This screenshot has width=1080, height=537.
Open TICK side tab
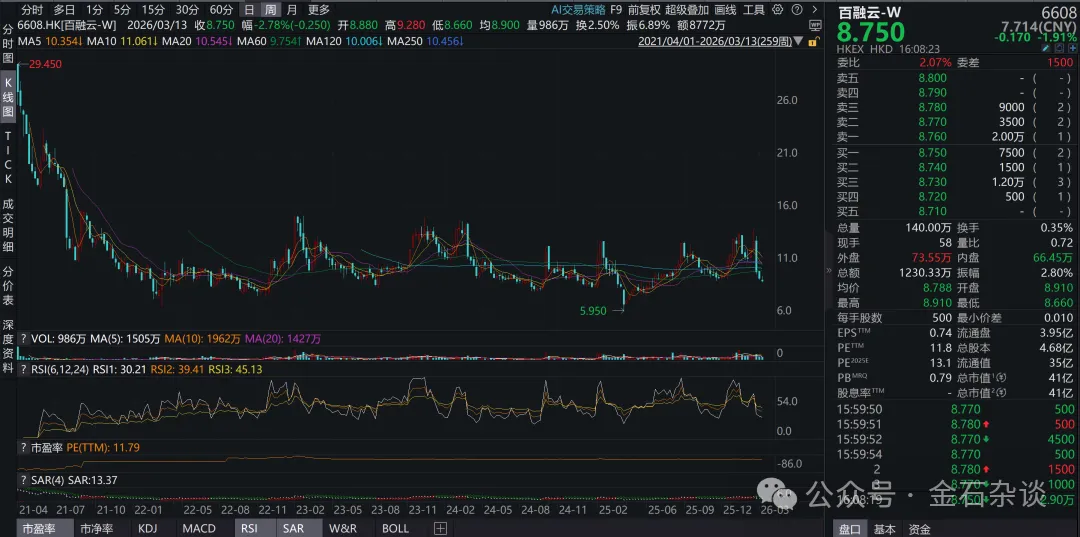coord(8,156)
